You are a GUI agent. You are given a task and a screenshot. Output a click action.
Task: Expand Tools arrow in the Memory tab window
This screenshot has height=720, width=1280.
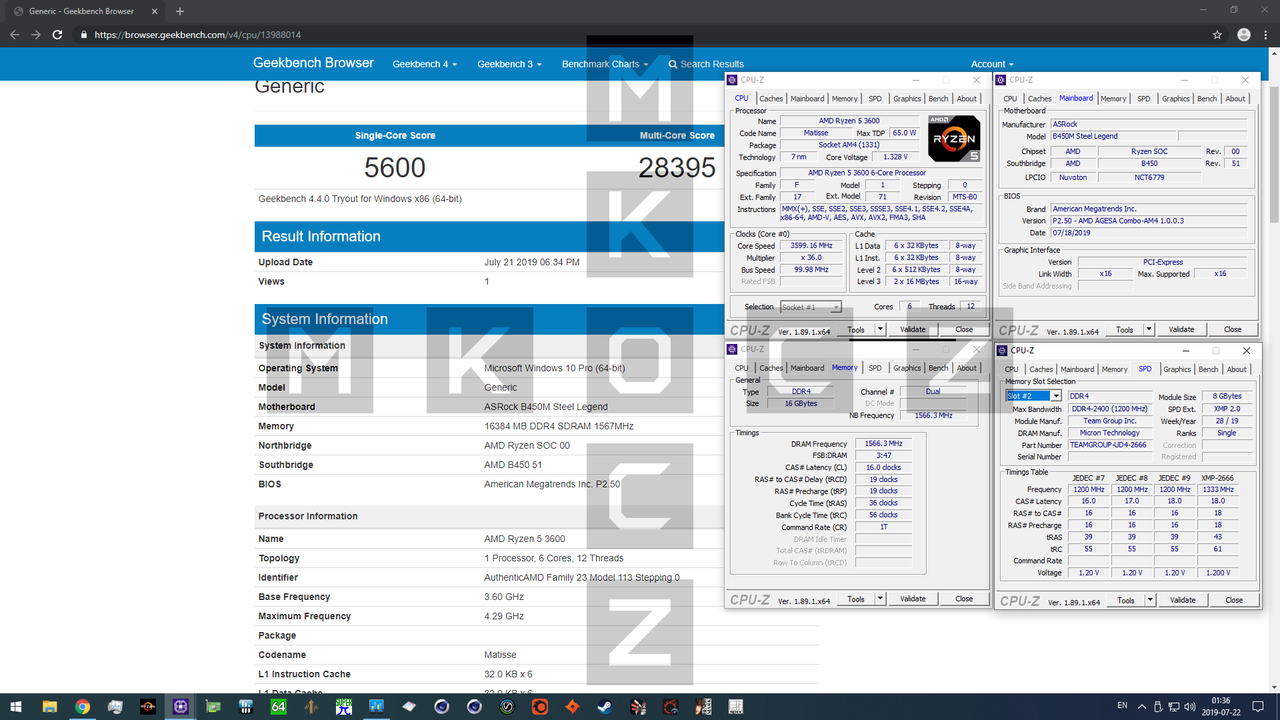880,599
